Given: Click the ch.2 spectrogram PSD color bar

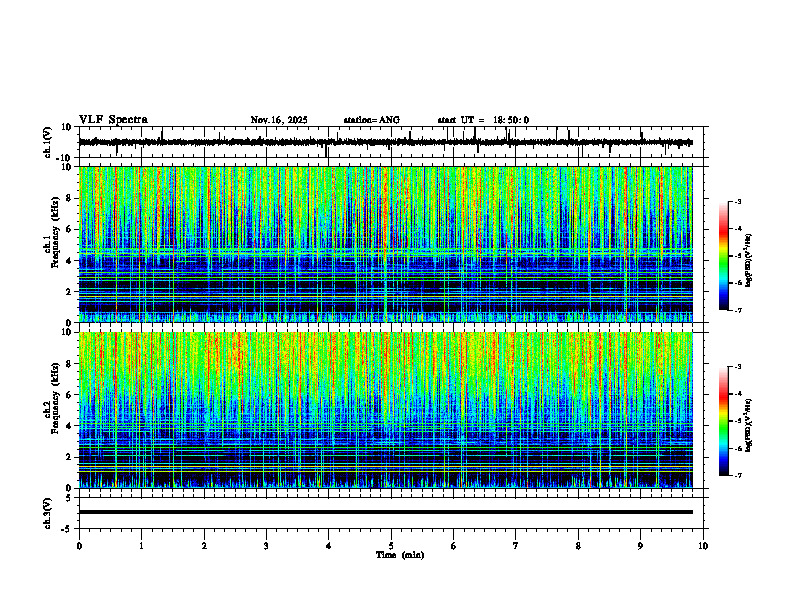Looking at the screenshot, I should (723, 421).
